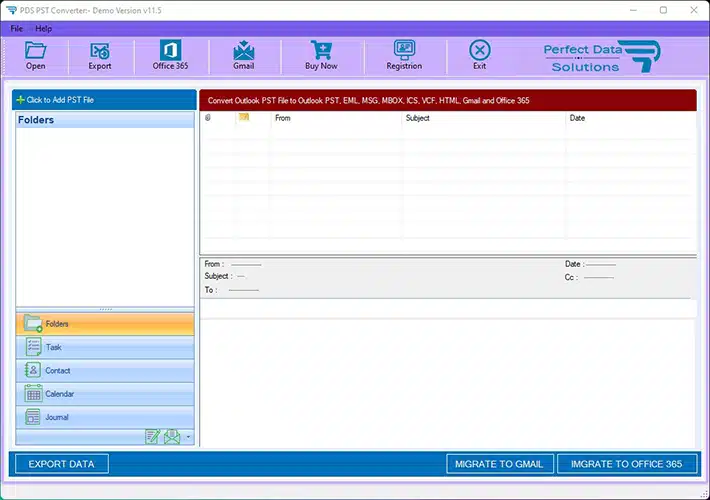Screen dimensions: 710x500
Task: Switch to the Folders navigation tab
Action: pos(105,324)
